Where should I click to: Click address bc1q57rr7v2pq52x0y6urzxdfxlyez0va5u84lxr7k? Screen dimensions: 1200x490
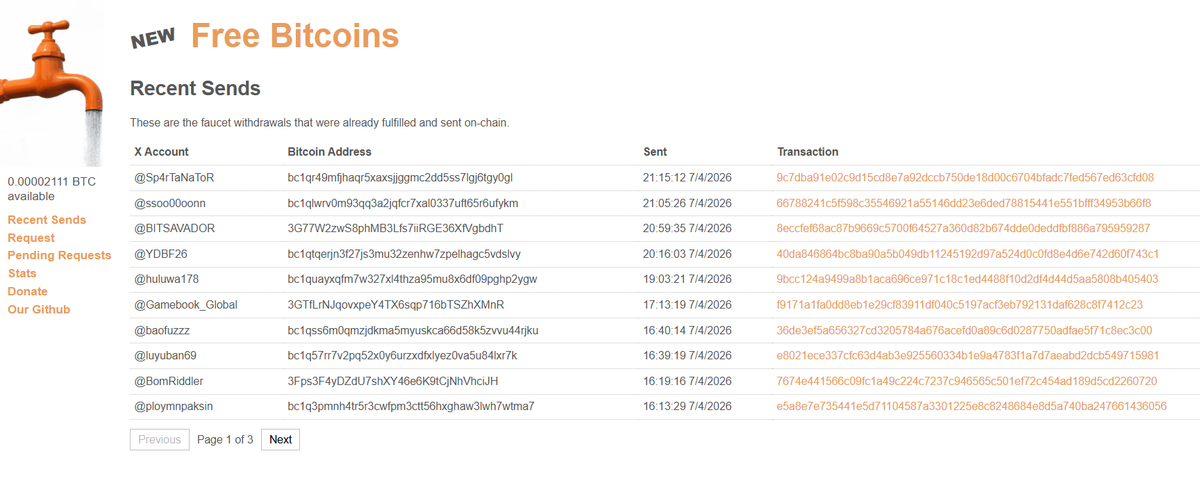[x=402, y=356]
